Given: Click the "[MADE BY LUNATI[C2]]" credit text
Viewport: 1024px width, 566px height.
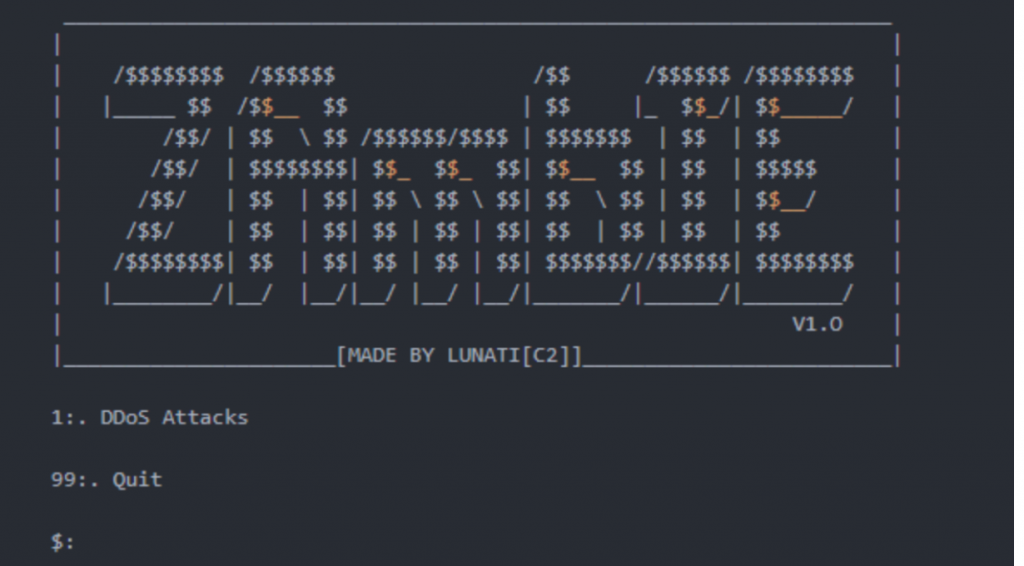Looking at the screenshot, I should (x=458, y=356).
